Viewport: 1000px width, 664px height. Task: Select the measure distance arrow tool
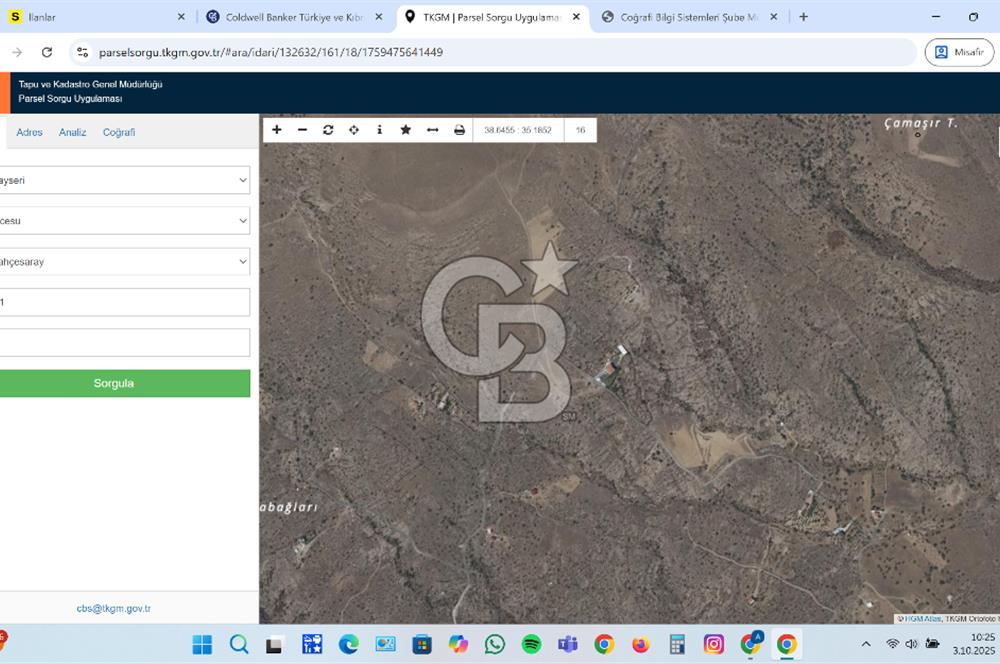coord(432,130)
